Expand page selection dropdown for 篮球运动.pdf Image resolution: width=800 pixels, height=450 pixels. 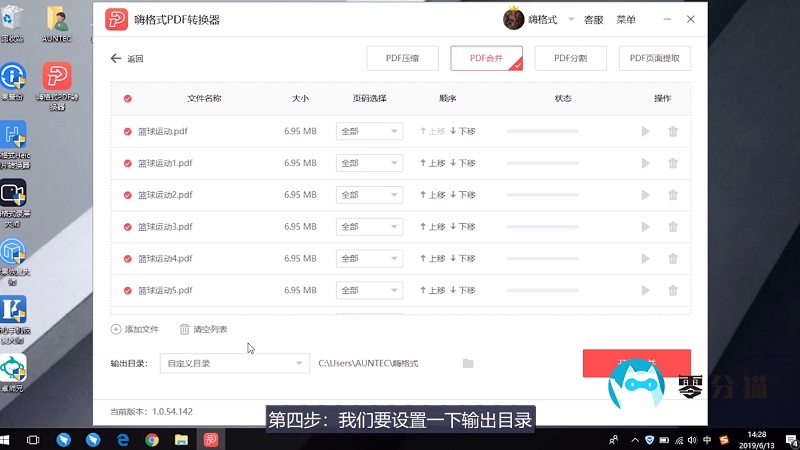(x=368, y=131)
